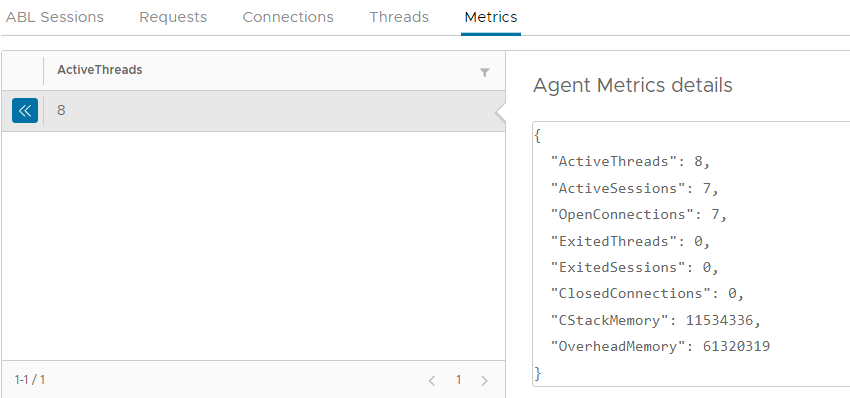This screenshot has width=850, height=398.
Task: Open the Connections tab
Action: point(288,17)
